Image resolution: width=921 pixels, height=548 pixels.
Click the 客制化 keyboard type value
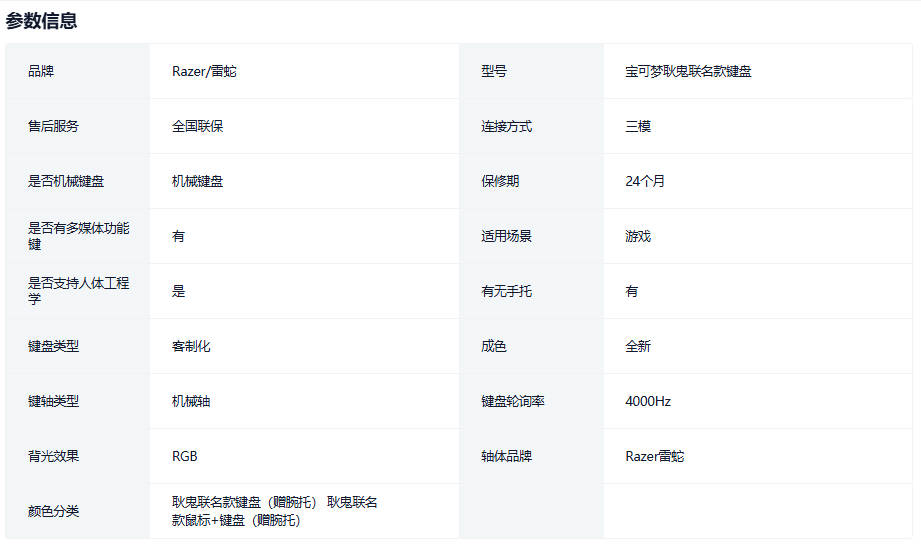coord(191,346)
